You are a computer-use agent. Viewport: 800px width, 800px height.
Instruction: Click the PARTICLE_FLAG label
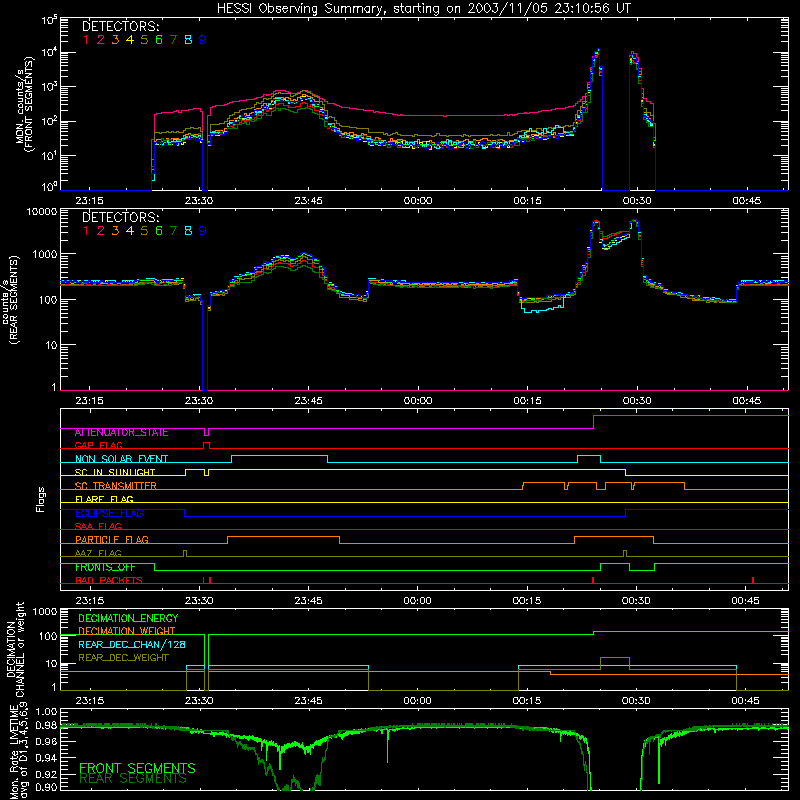112,540
